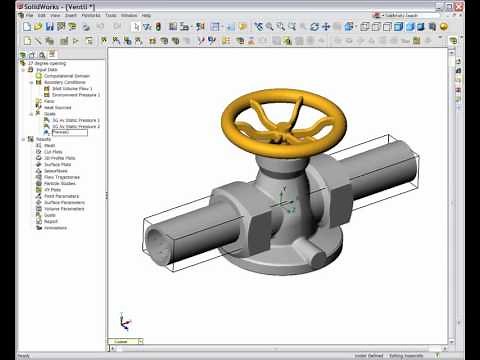Select Inlet Volume Flow 1 item
The image size is (480, 360).
click(72, 89)
